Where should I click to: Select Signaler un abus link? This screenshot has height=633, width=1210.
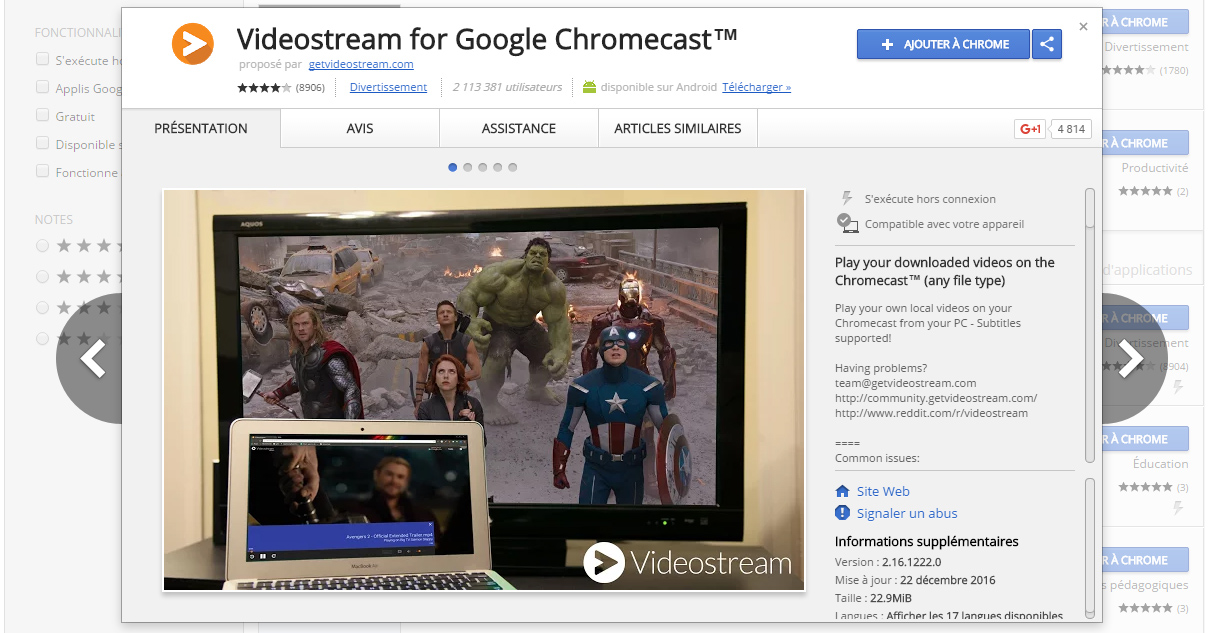click(x=907, y=513)
